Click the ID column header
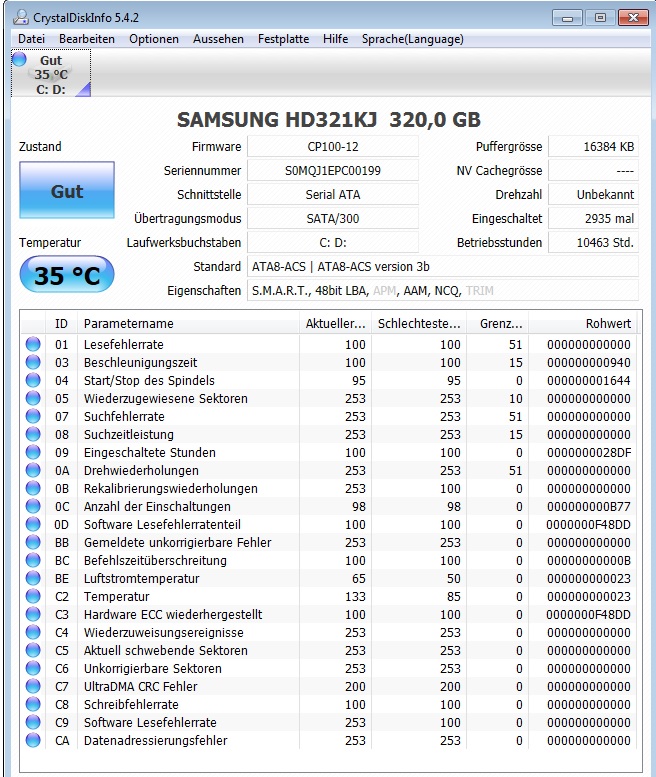 pos(61,324)
